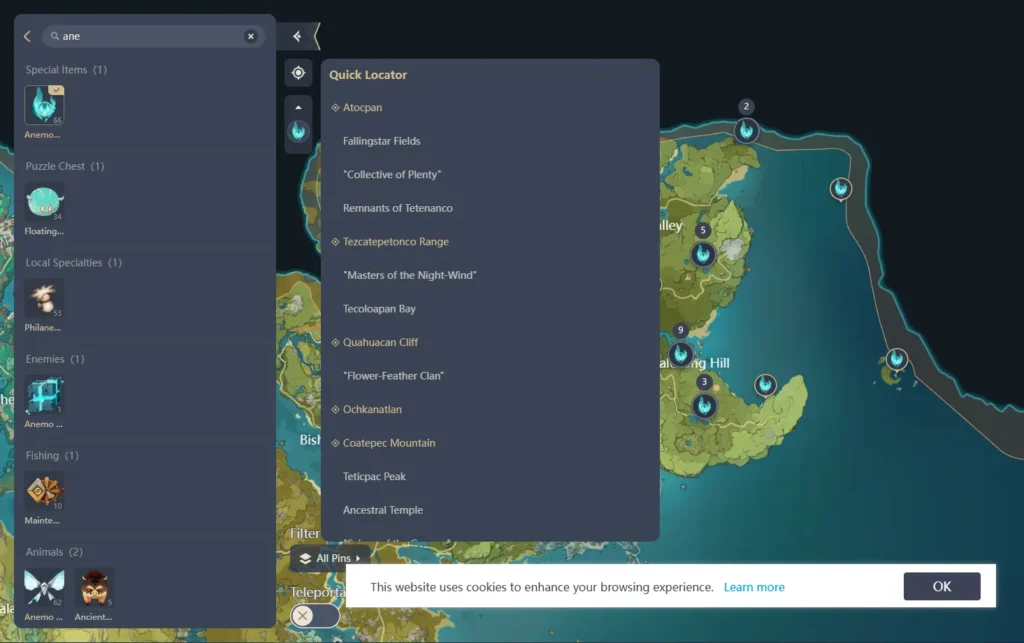Click the Anemoculus pin in the selected list

[x=298, y=132]
